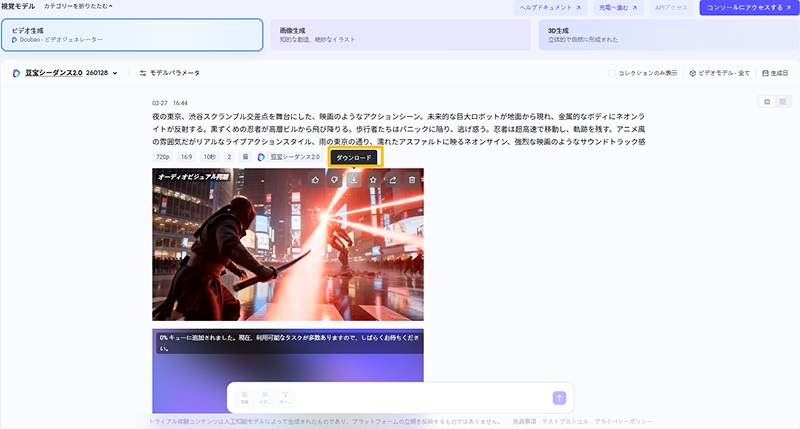Open テストプロトコル footer link

565,421
